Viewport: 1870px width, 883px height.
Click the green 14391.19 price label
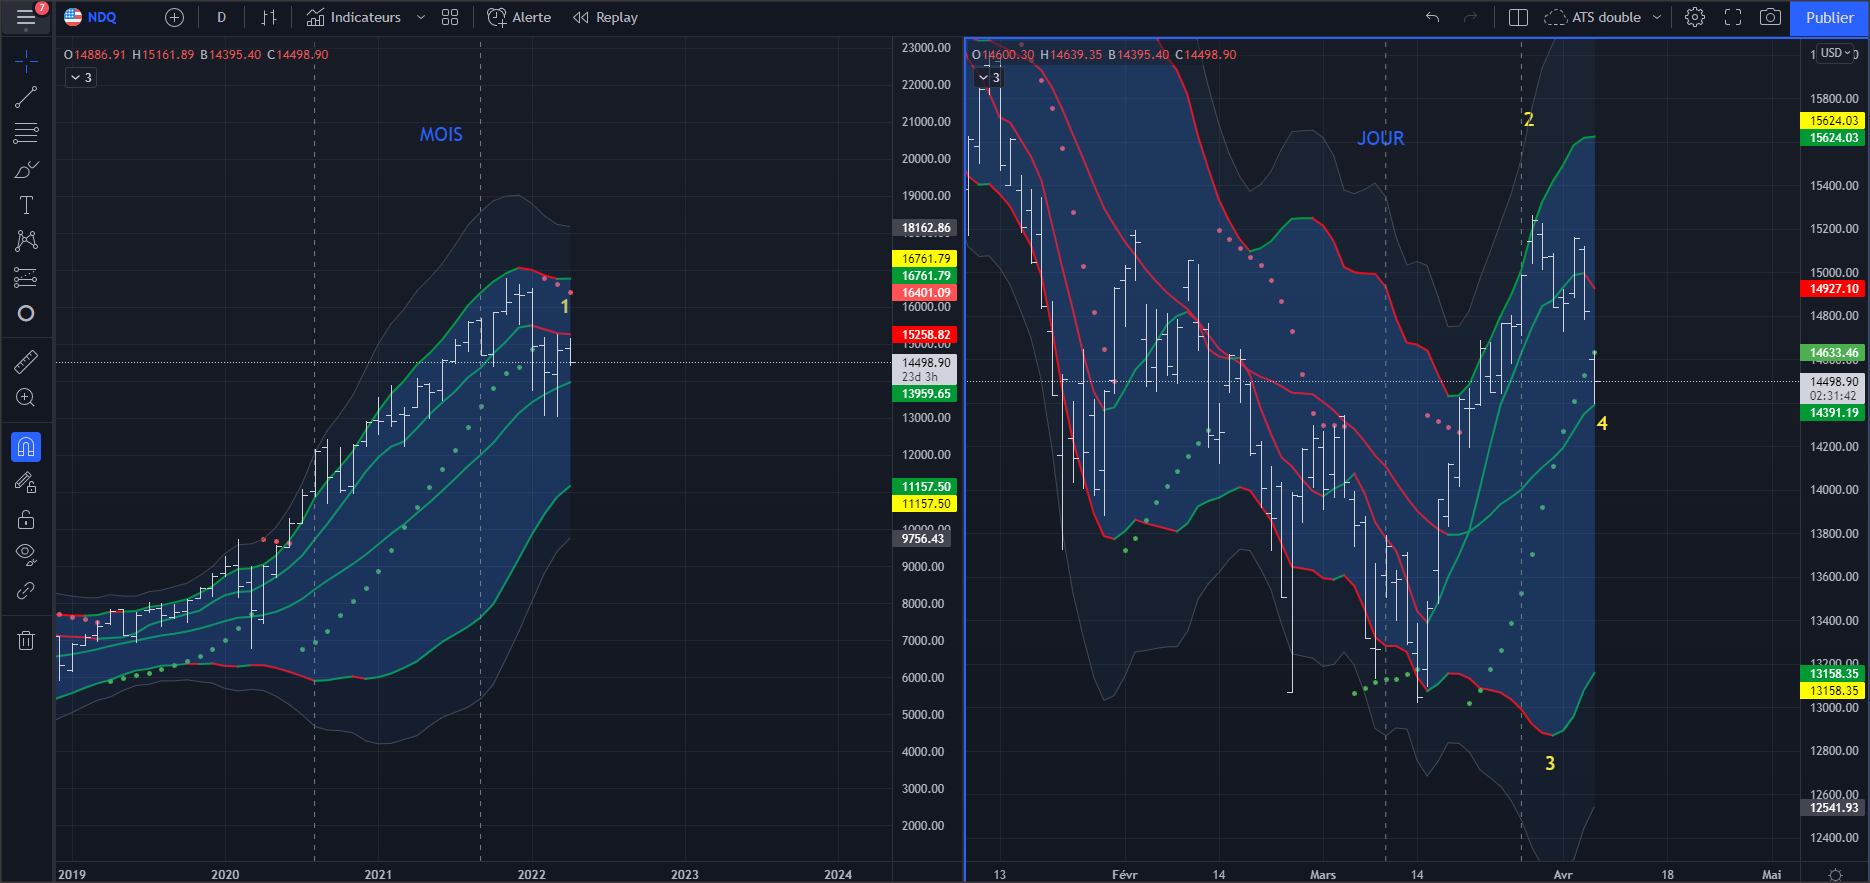(1832, 413)
